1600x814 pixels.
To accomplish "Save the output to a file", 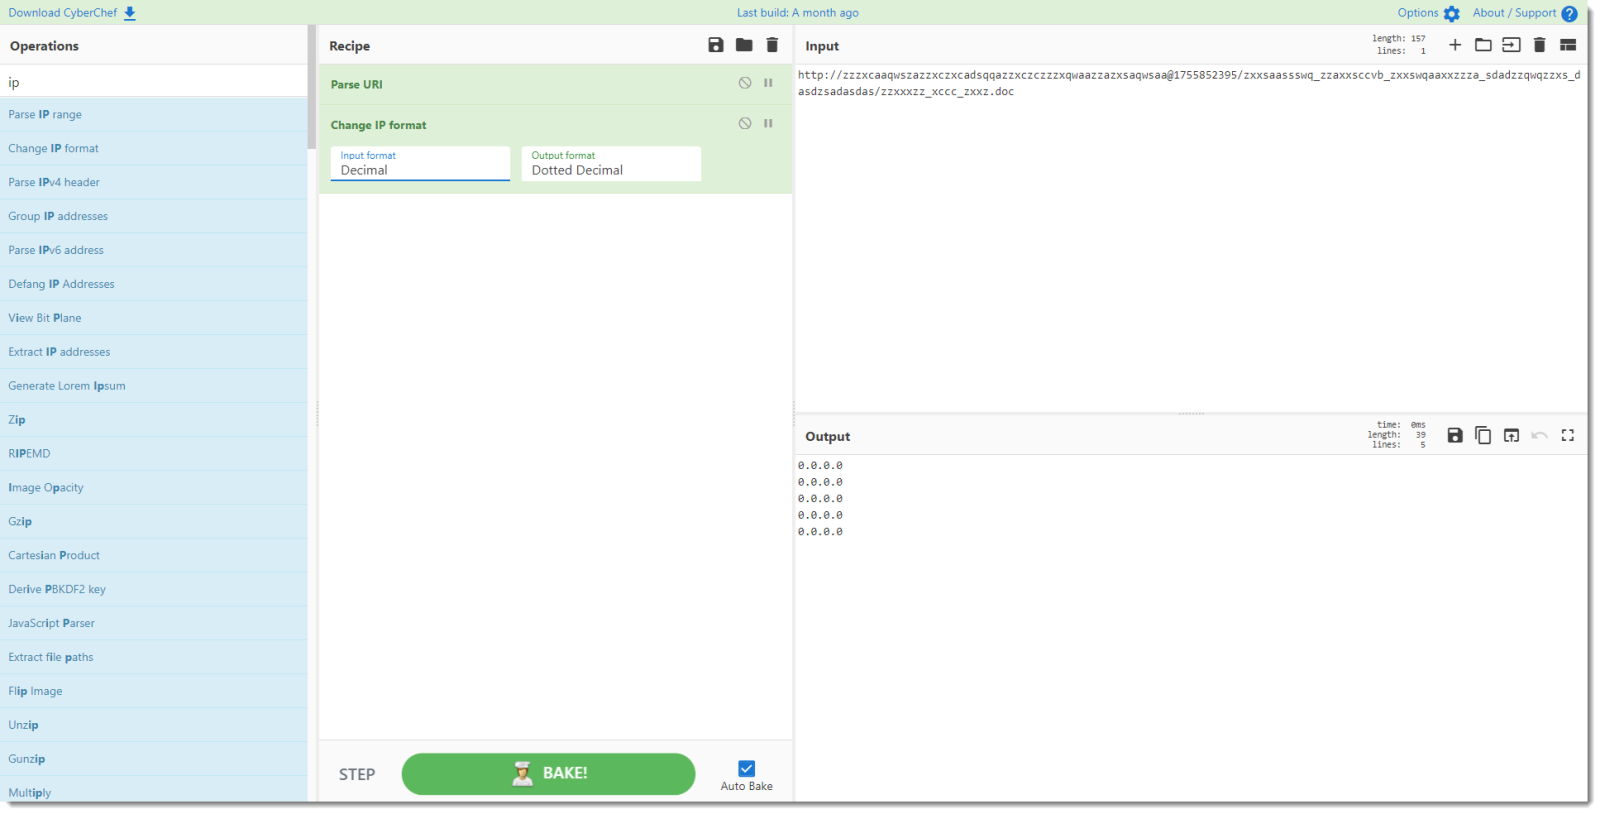I will pos(1455,435).
